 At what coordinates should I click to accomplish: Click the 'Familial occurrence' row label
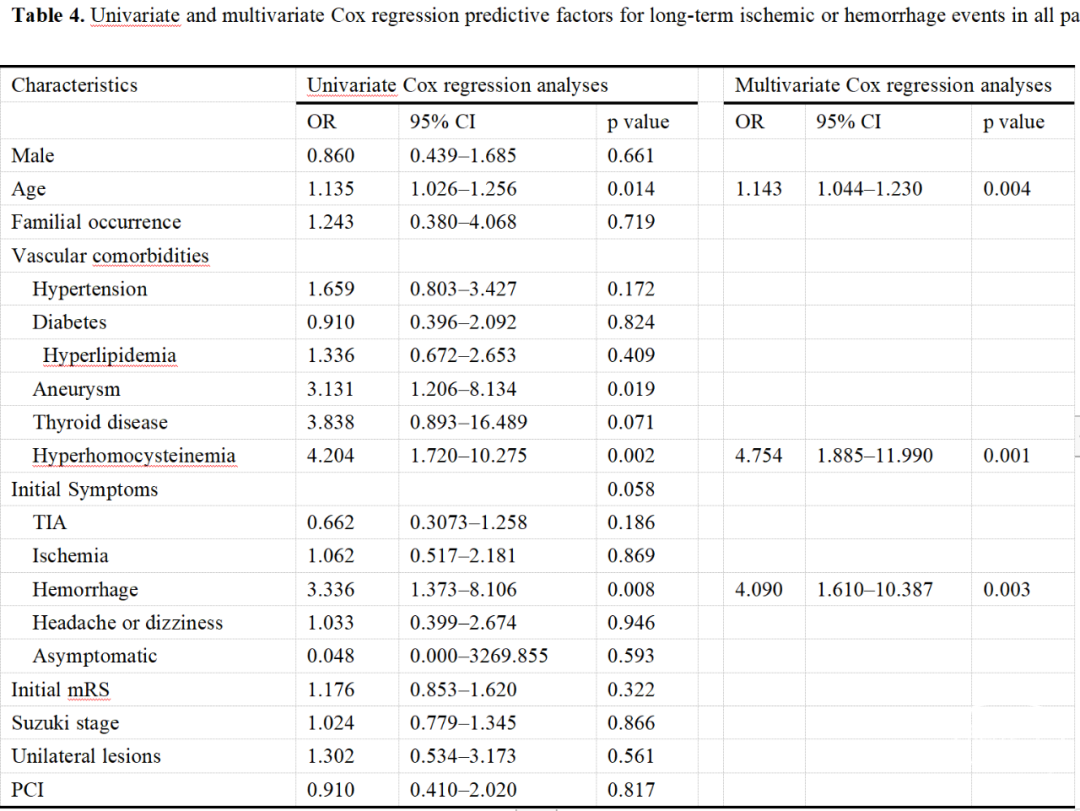point(96,222)
